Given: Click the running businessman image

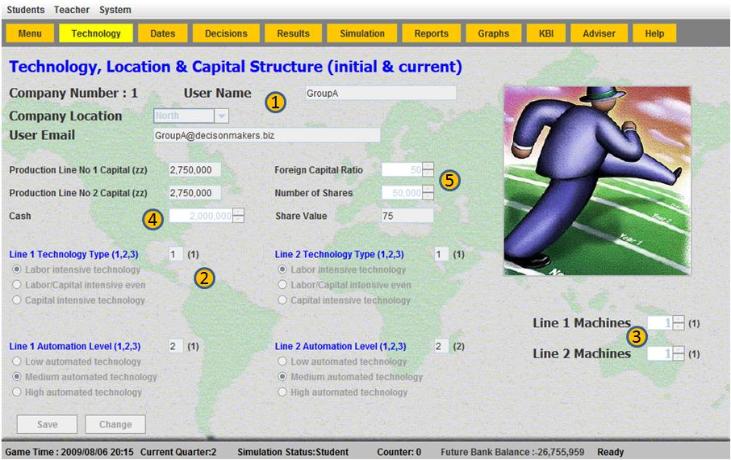Looking at the screenshot, I should click(597, 180).
